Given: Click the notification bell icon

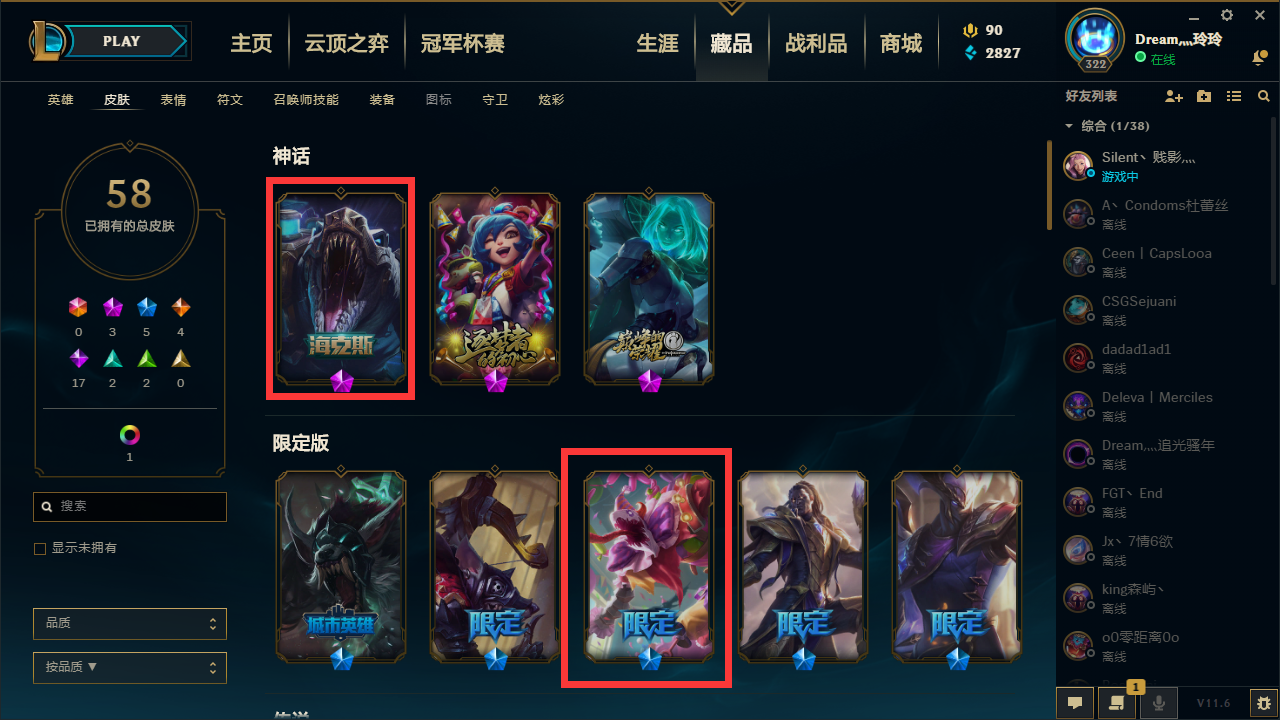Looking at the screenshot, I should [1259, 58].
